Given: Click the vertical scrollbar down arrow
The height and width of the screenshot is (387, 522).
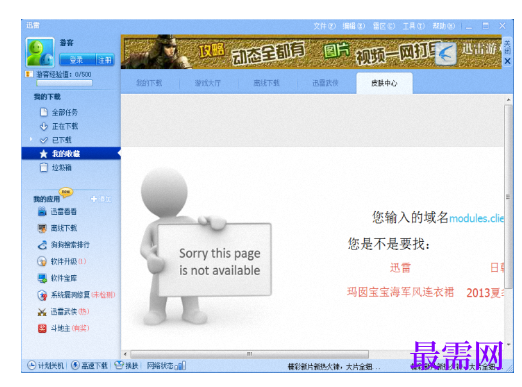Looking at the screenshot, I should click(508, 344).
